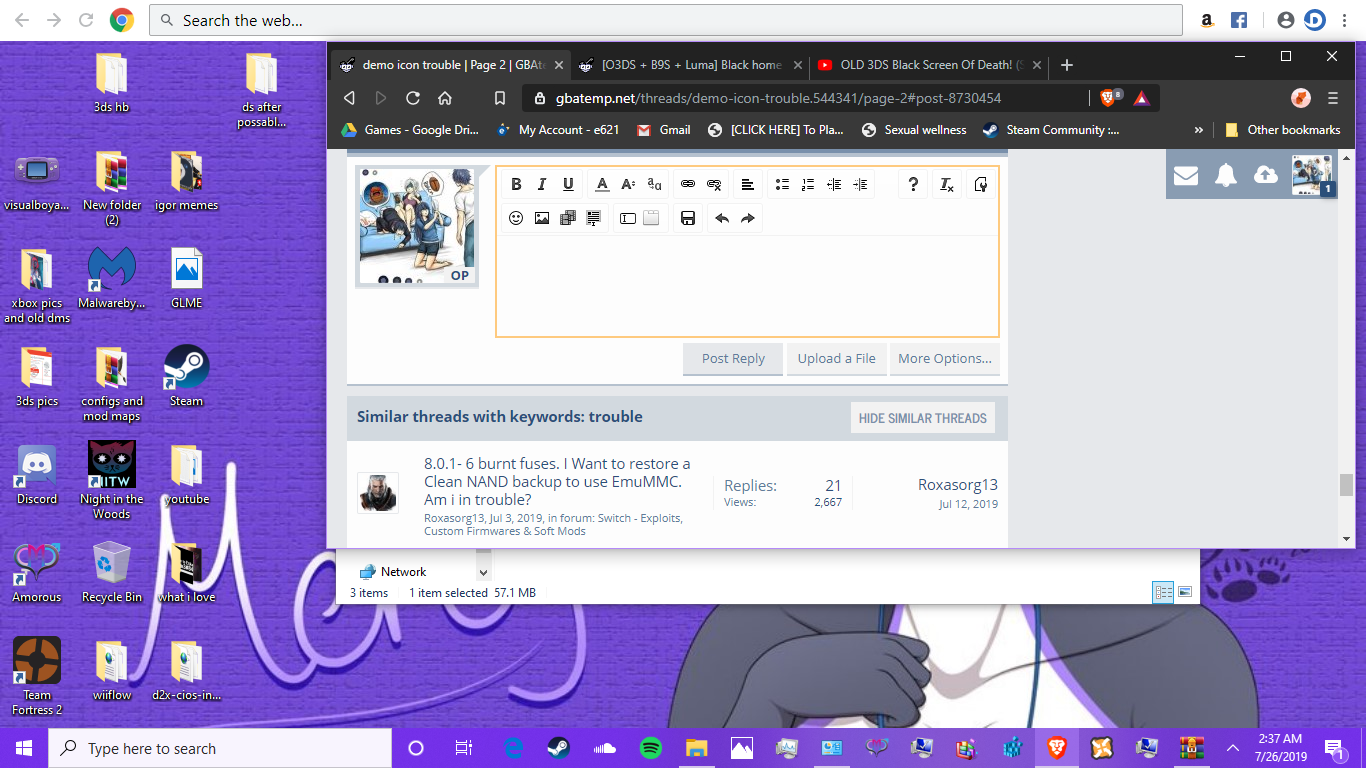This screenshot has width=1366, height=768.
Task: Insert media into the reply
Action: [568, 218]
